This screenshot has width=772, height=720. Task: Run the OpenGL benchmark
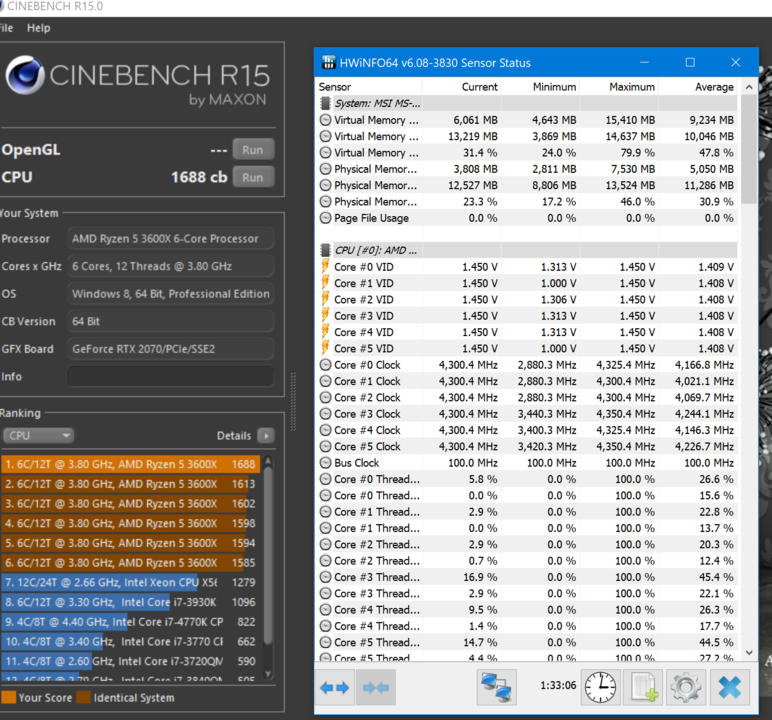(x=253, y=150)
